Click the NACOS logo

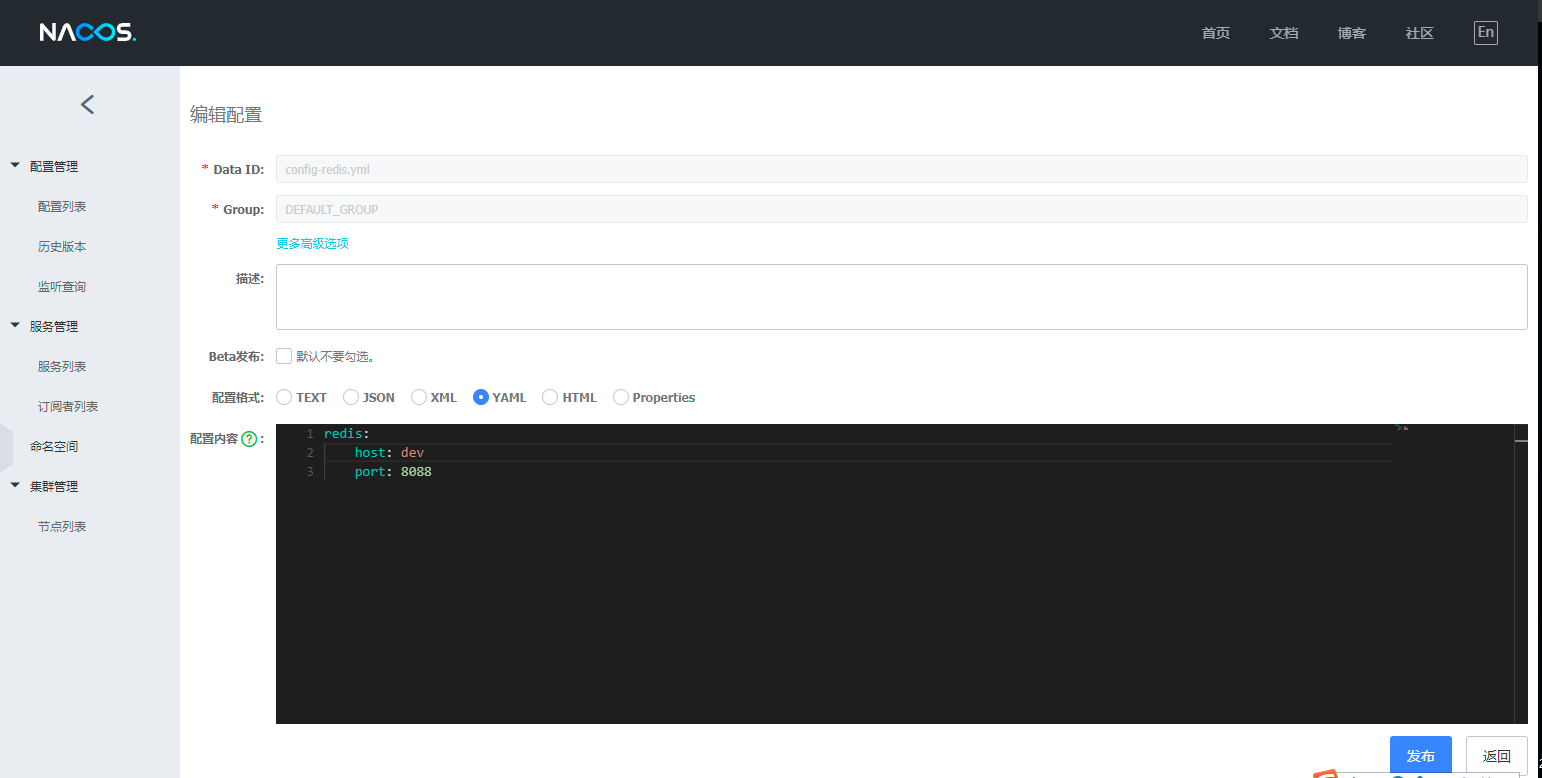88,31
